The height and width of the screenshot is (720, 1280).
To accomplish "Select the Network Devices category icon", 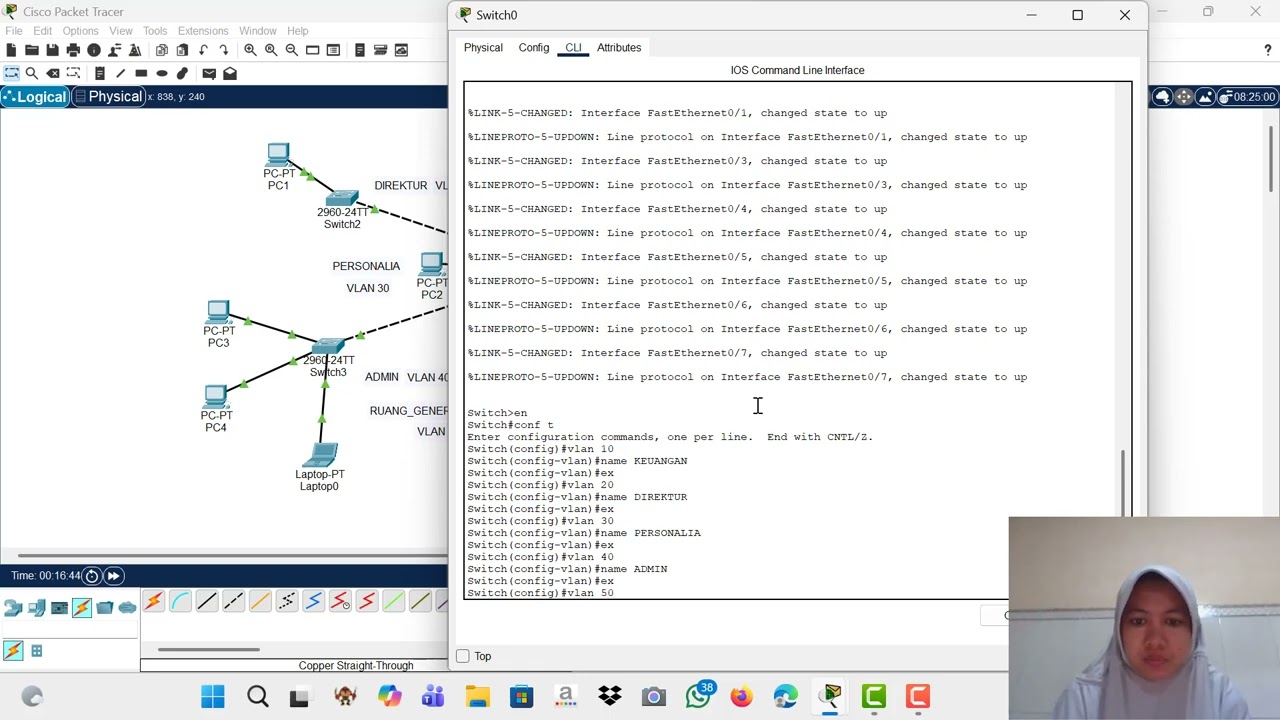I will pos(13,607).
